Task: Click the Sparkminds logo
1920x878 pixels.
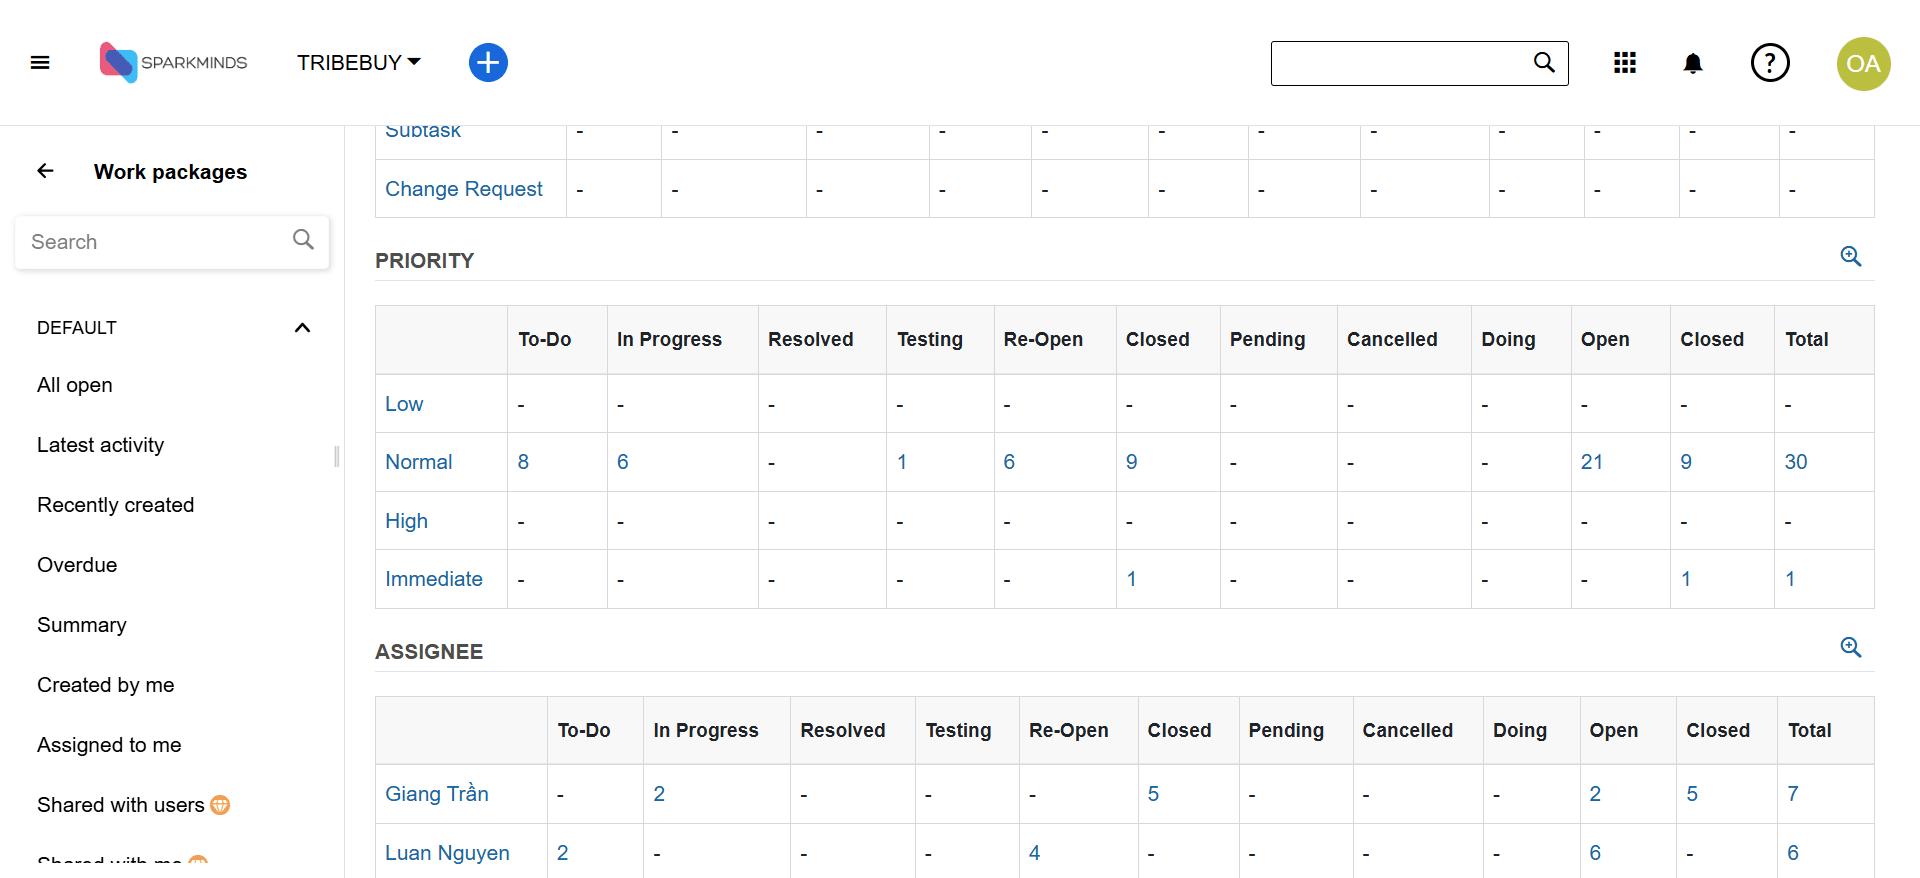Action: tap(173, 63)
